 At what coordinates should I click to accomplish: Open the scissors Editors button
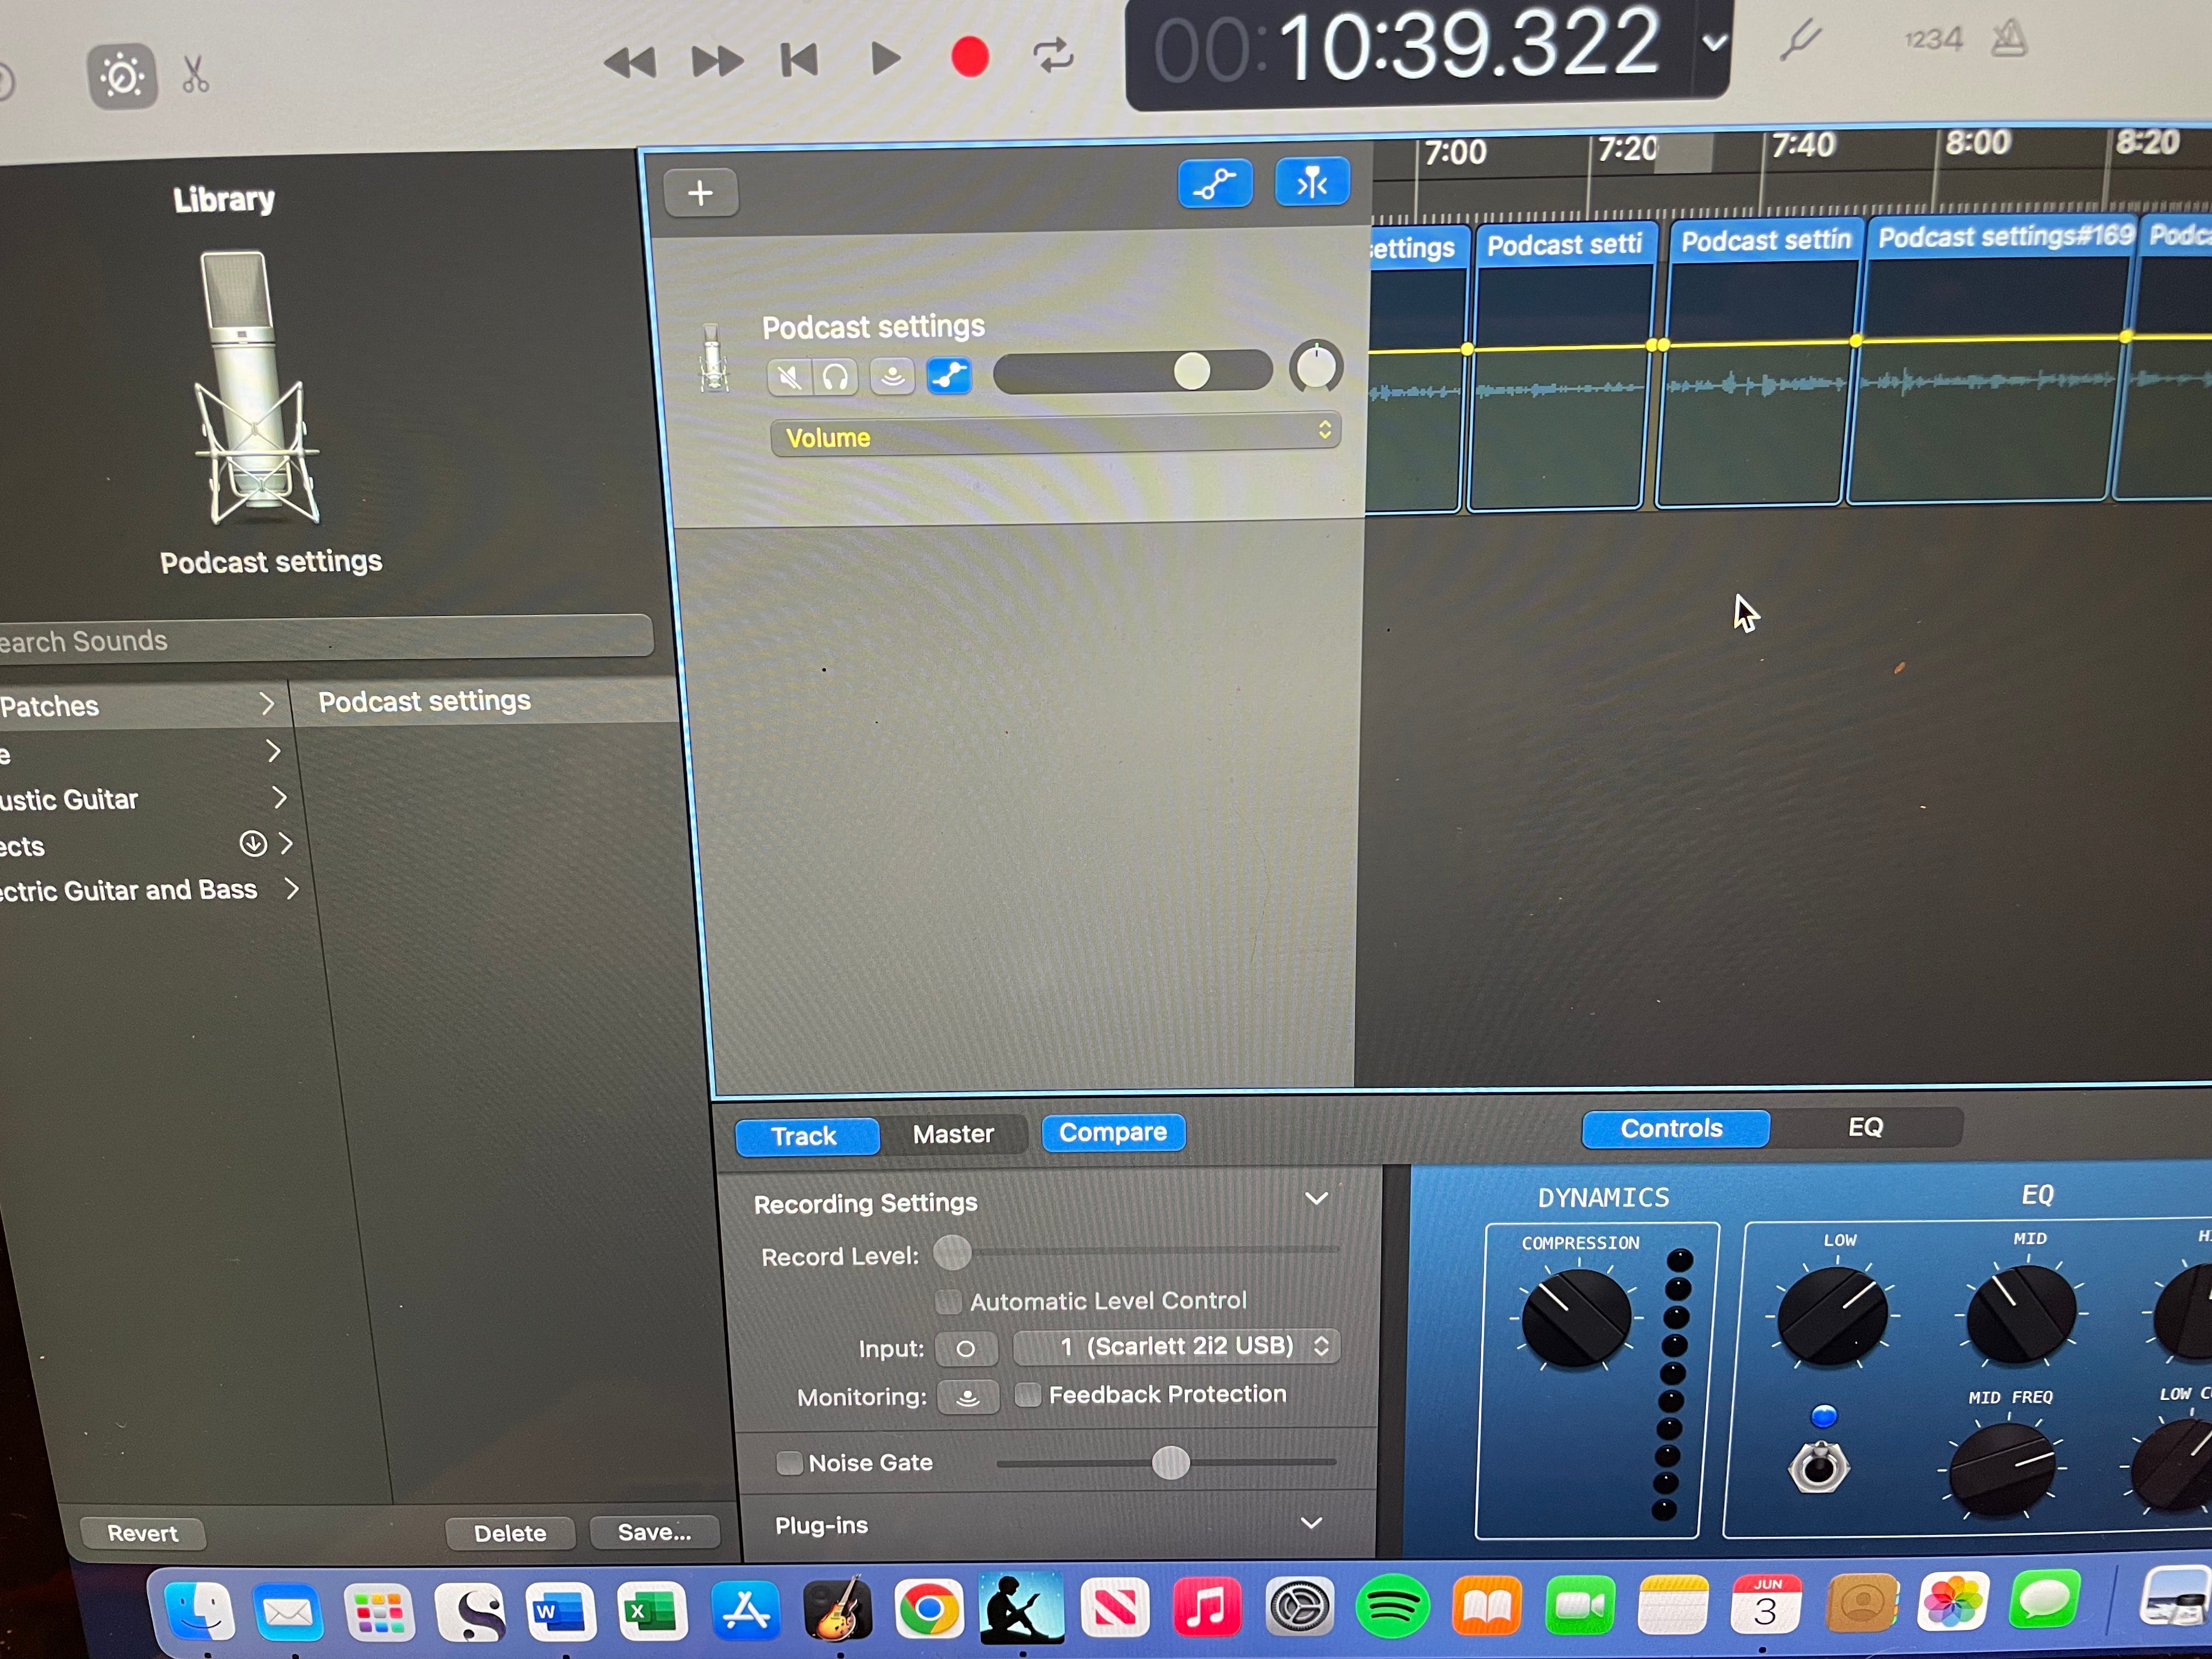196,74
